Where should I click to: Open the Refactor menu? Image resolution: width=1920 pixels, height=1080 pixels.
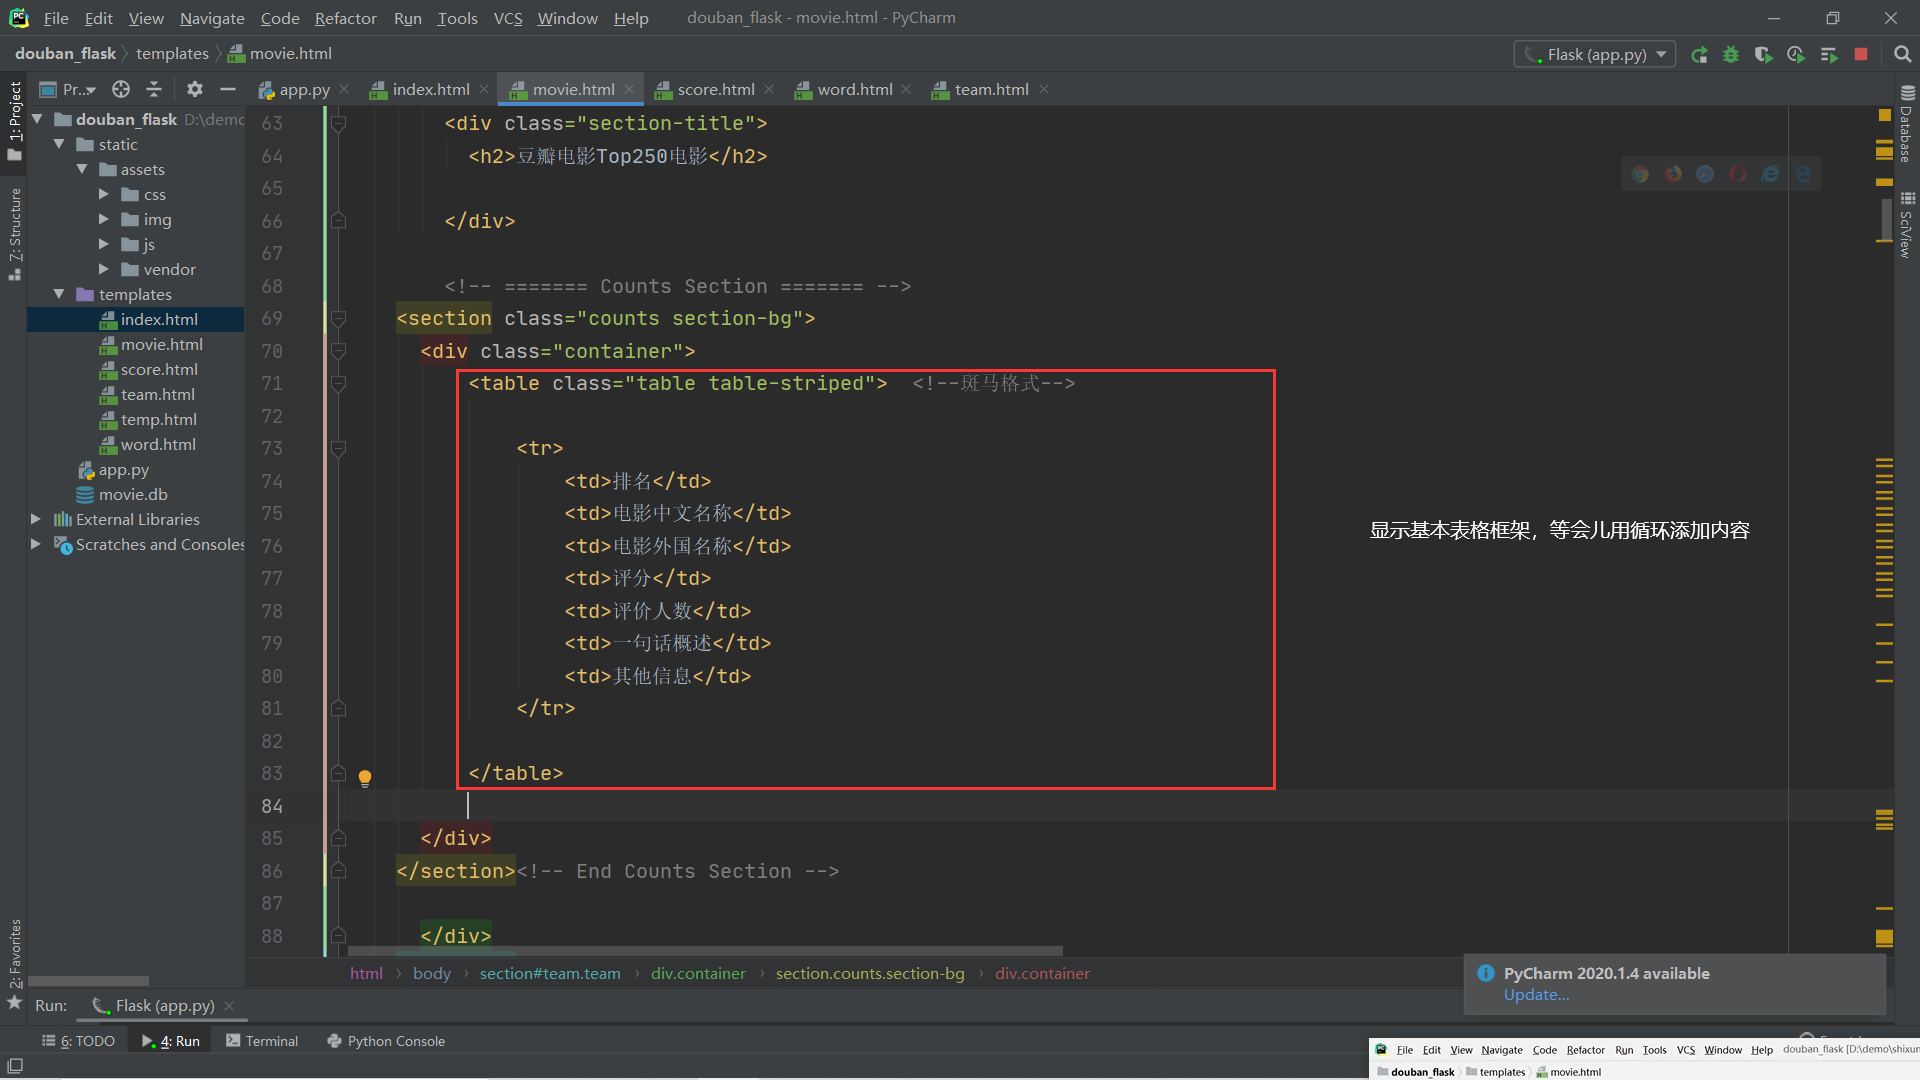[345, 18]
